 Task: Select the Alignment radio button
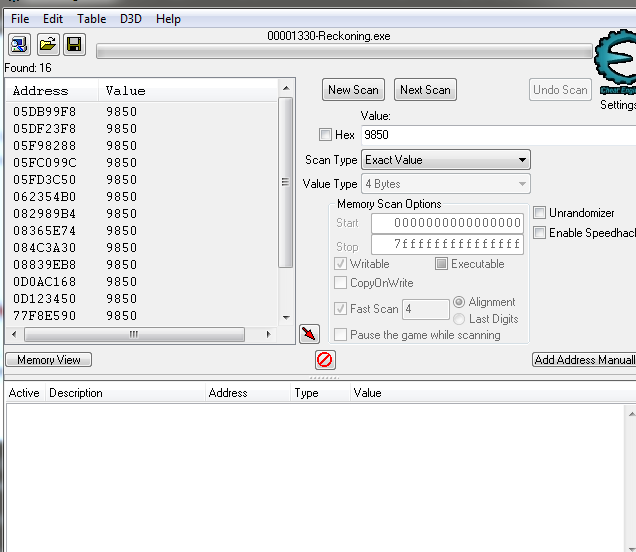(x=459, y=302)
